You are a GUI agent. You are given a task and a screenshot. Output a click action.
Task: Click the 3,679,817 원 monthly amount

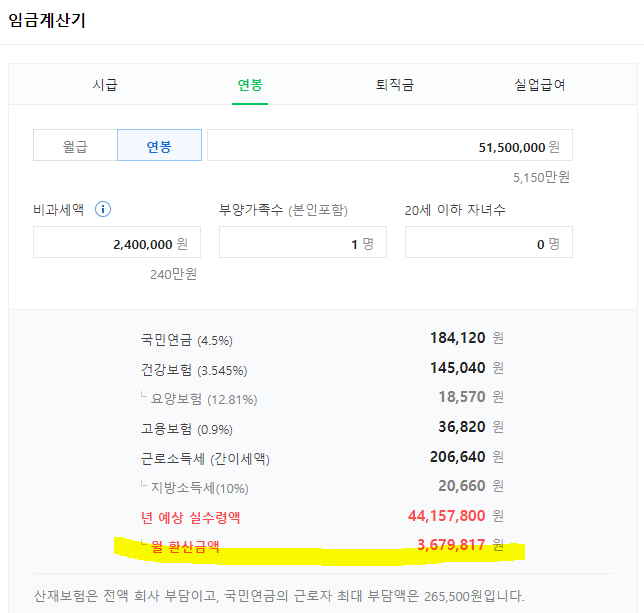(x=460, y=545)
